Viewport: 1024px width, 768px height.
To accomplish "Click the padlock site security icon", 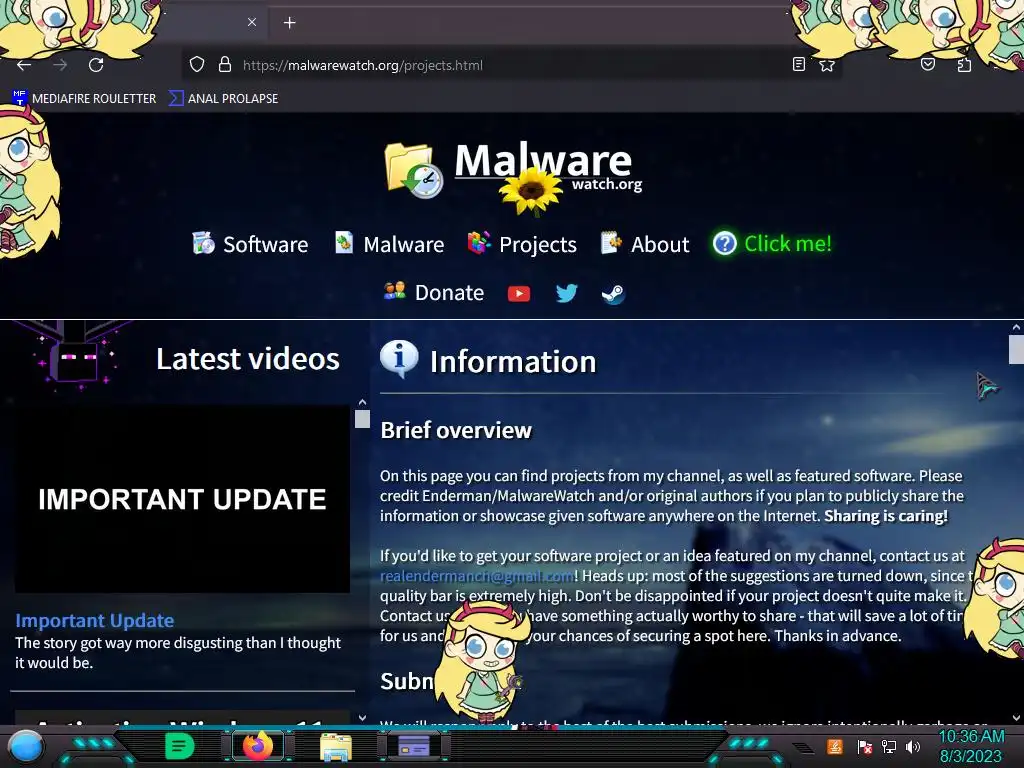I will (225, 65).
